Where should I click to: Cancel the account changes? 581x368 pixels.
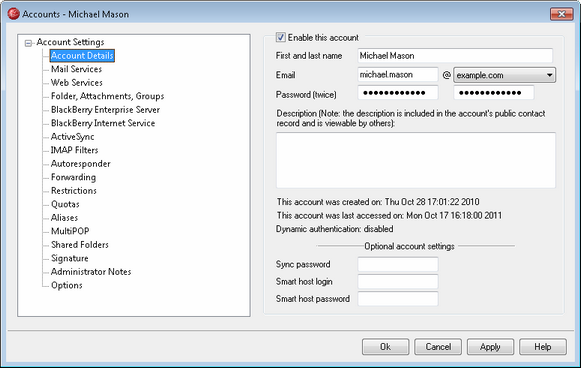tap(438, 347)
